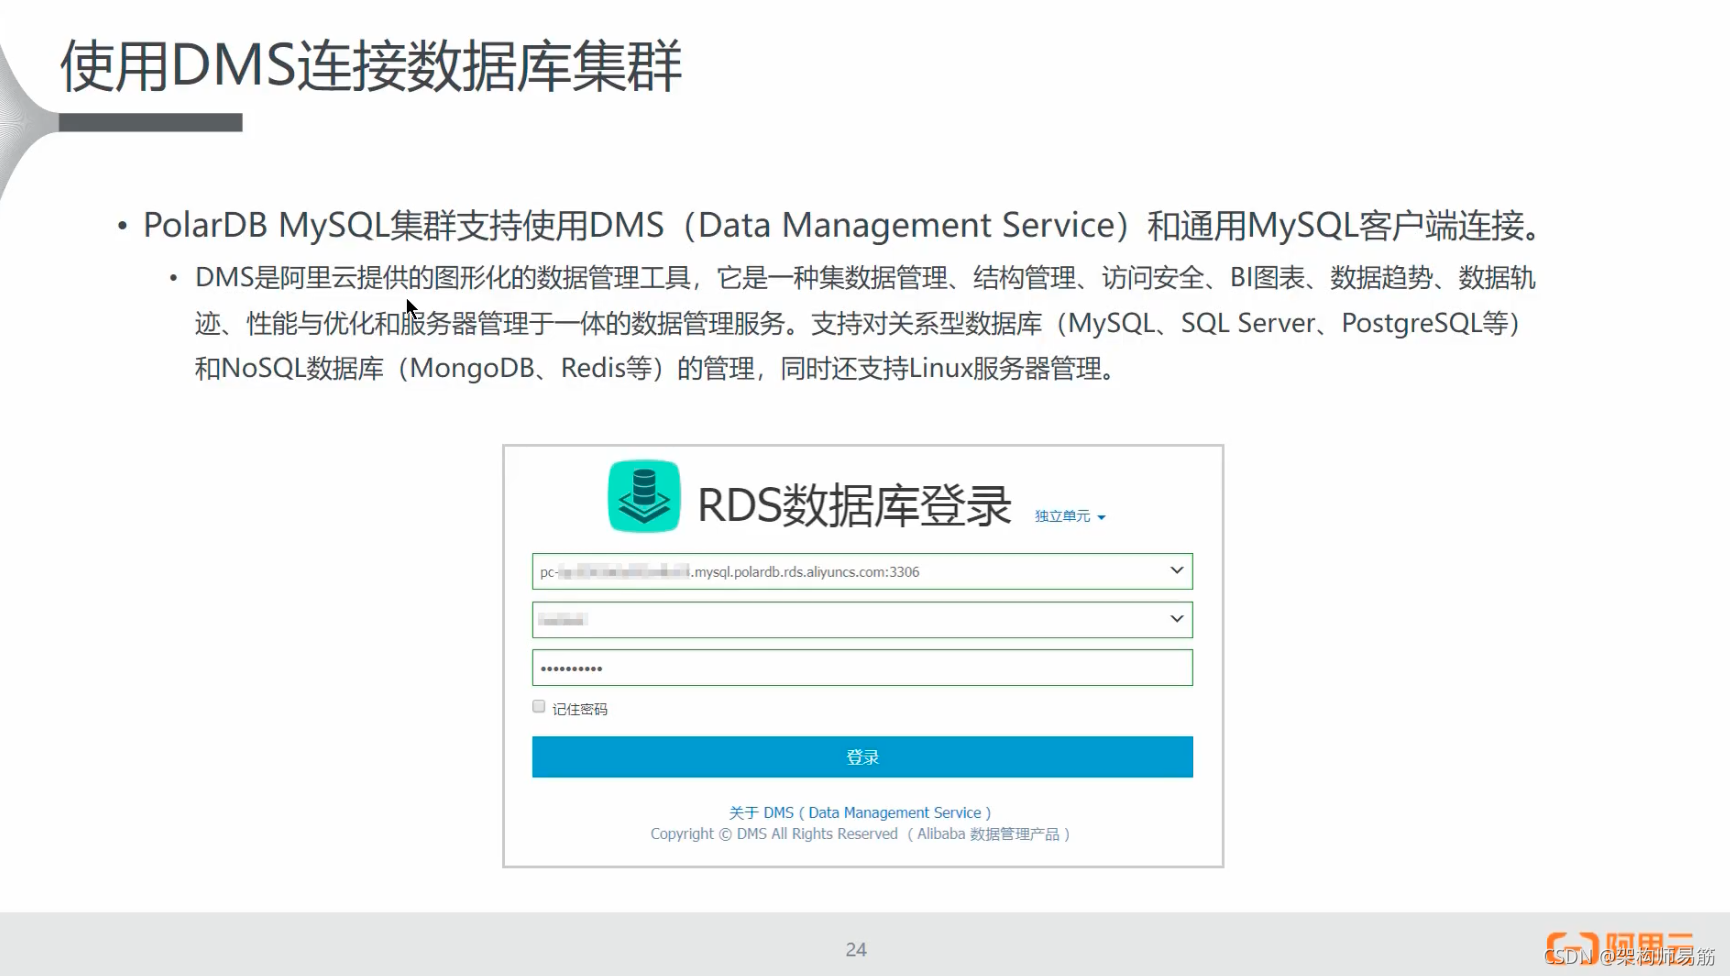Open the 关于 DMS (Data Management Service) link

tap(860, 813)
